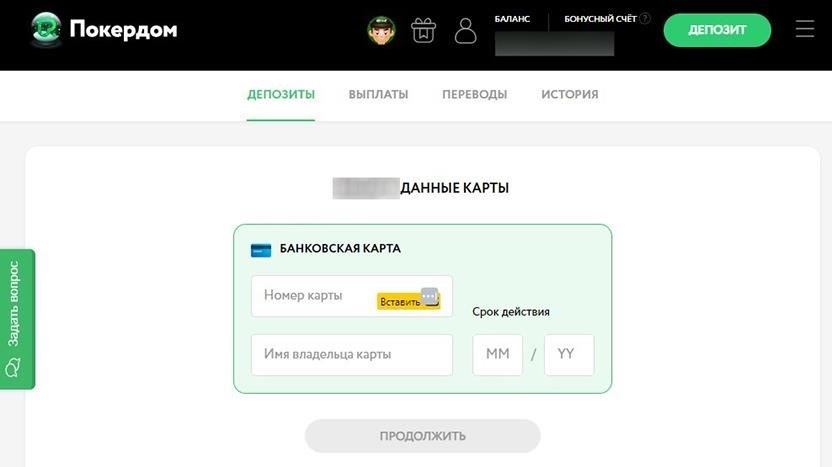The image size is (832, 467).
Task: Focus the Имя владельца карты field
Action: (351, 354)
